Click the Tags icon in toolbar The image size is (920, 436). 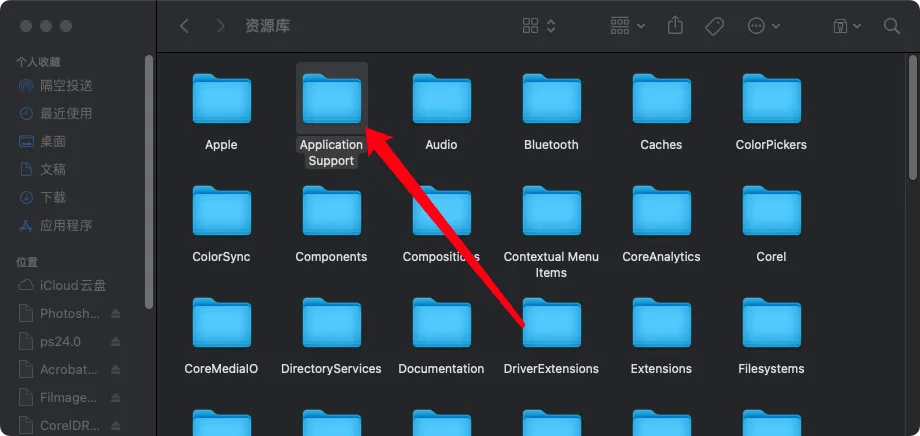714,26
